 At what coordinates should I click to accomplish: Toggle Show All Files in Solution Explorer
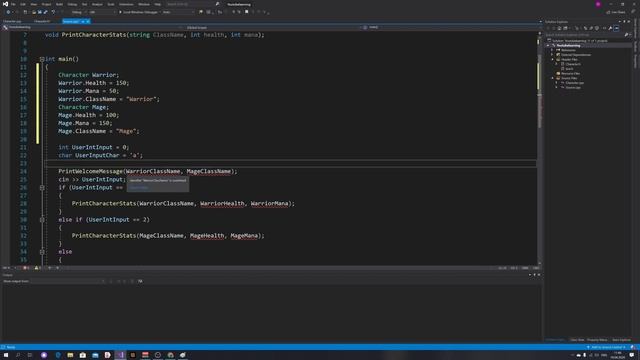[x=597, y=28]
